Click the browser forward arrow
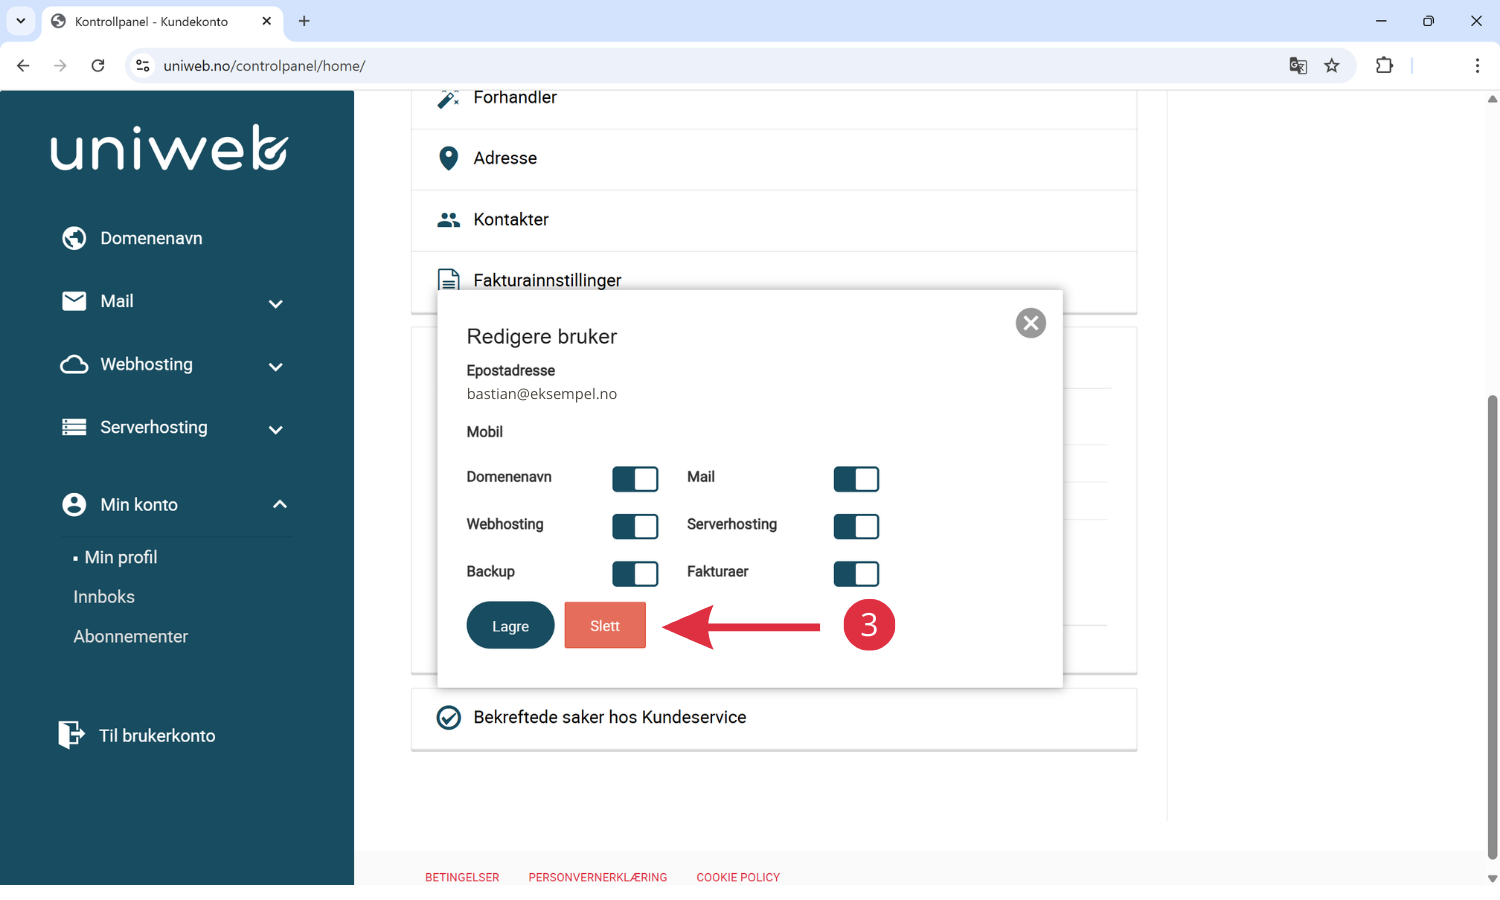The image size is (1500, 900). pyautogui.click(x=60, y=66)
